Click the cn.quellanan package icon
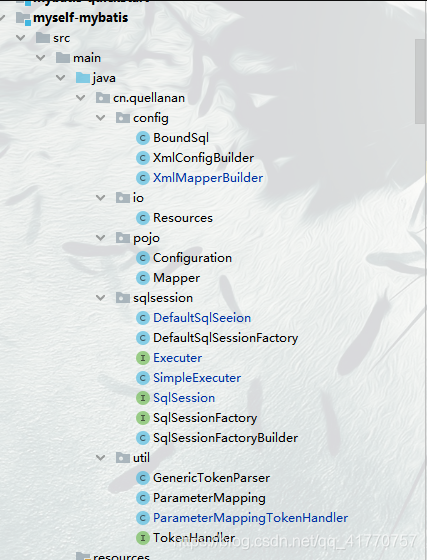427x560 pixels. tap(103, 98)
